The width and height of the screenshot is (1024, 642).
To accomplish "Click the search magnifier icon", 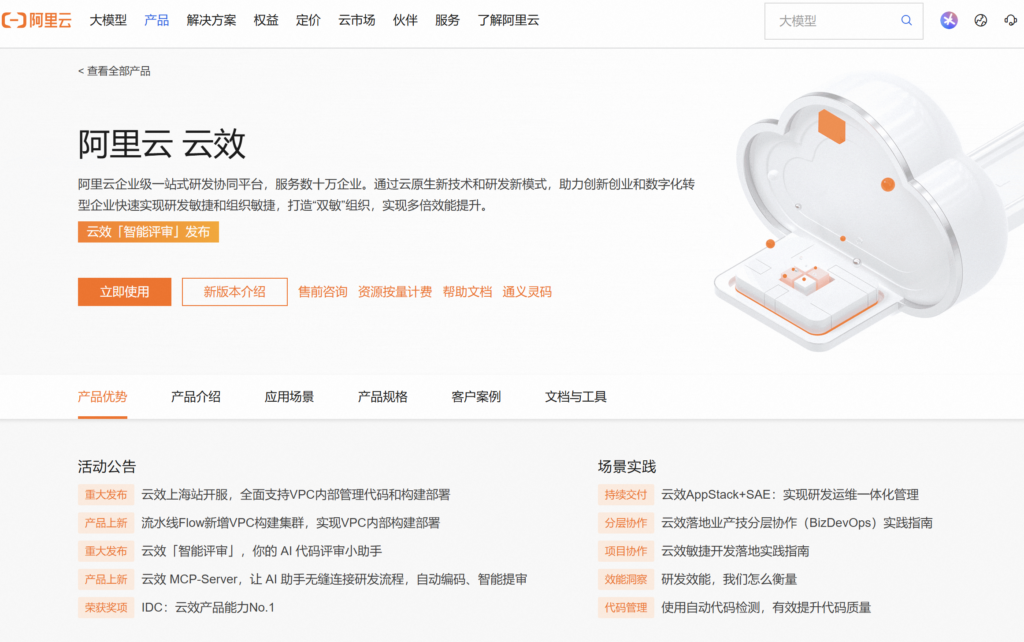I will 906,20.
